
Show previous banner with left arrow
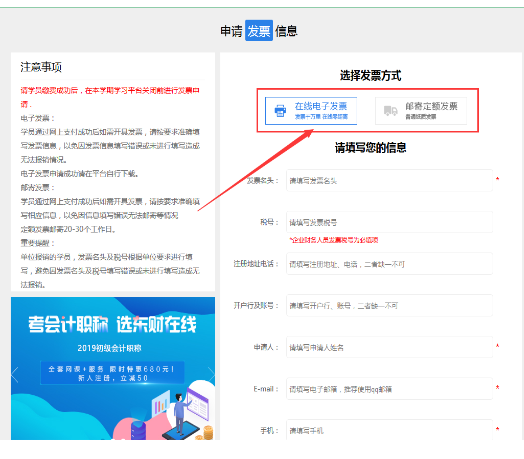(15, 374)
